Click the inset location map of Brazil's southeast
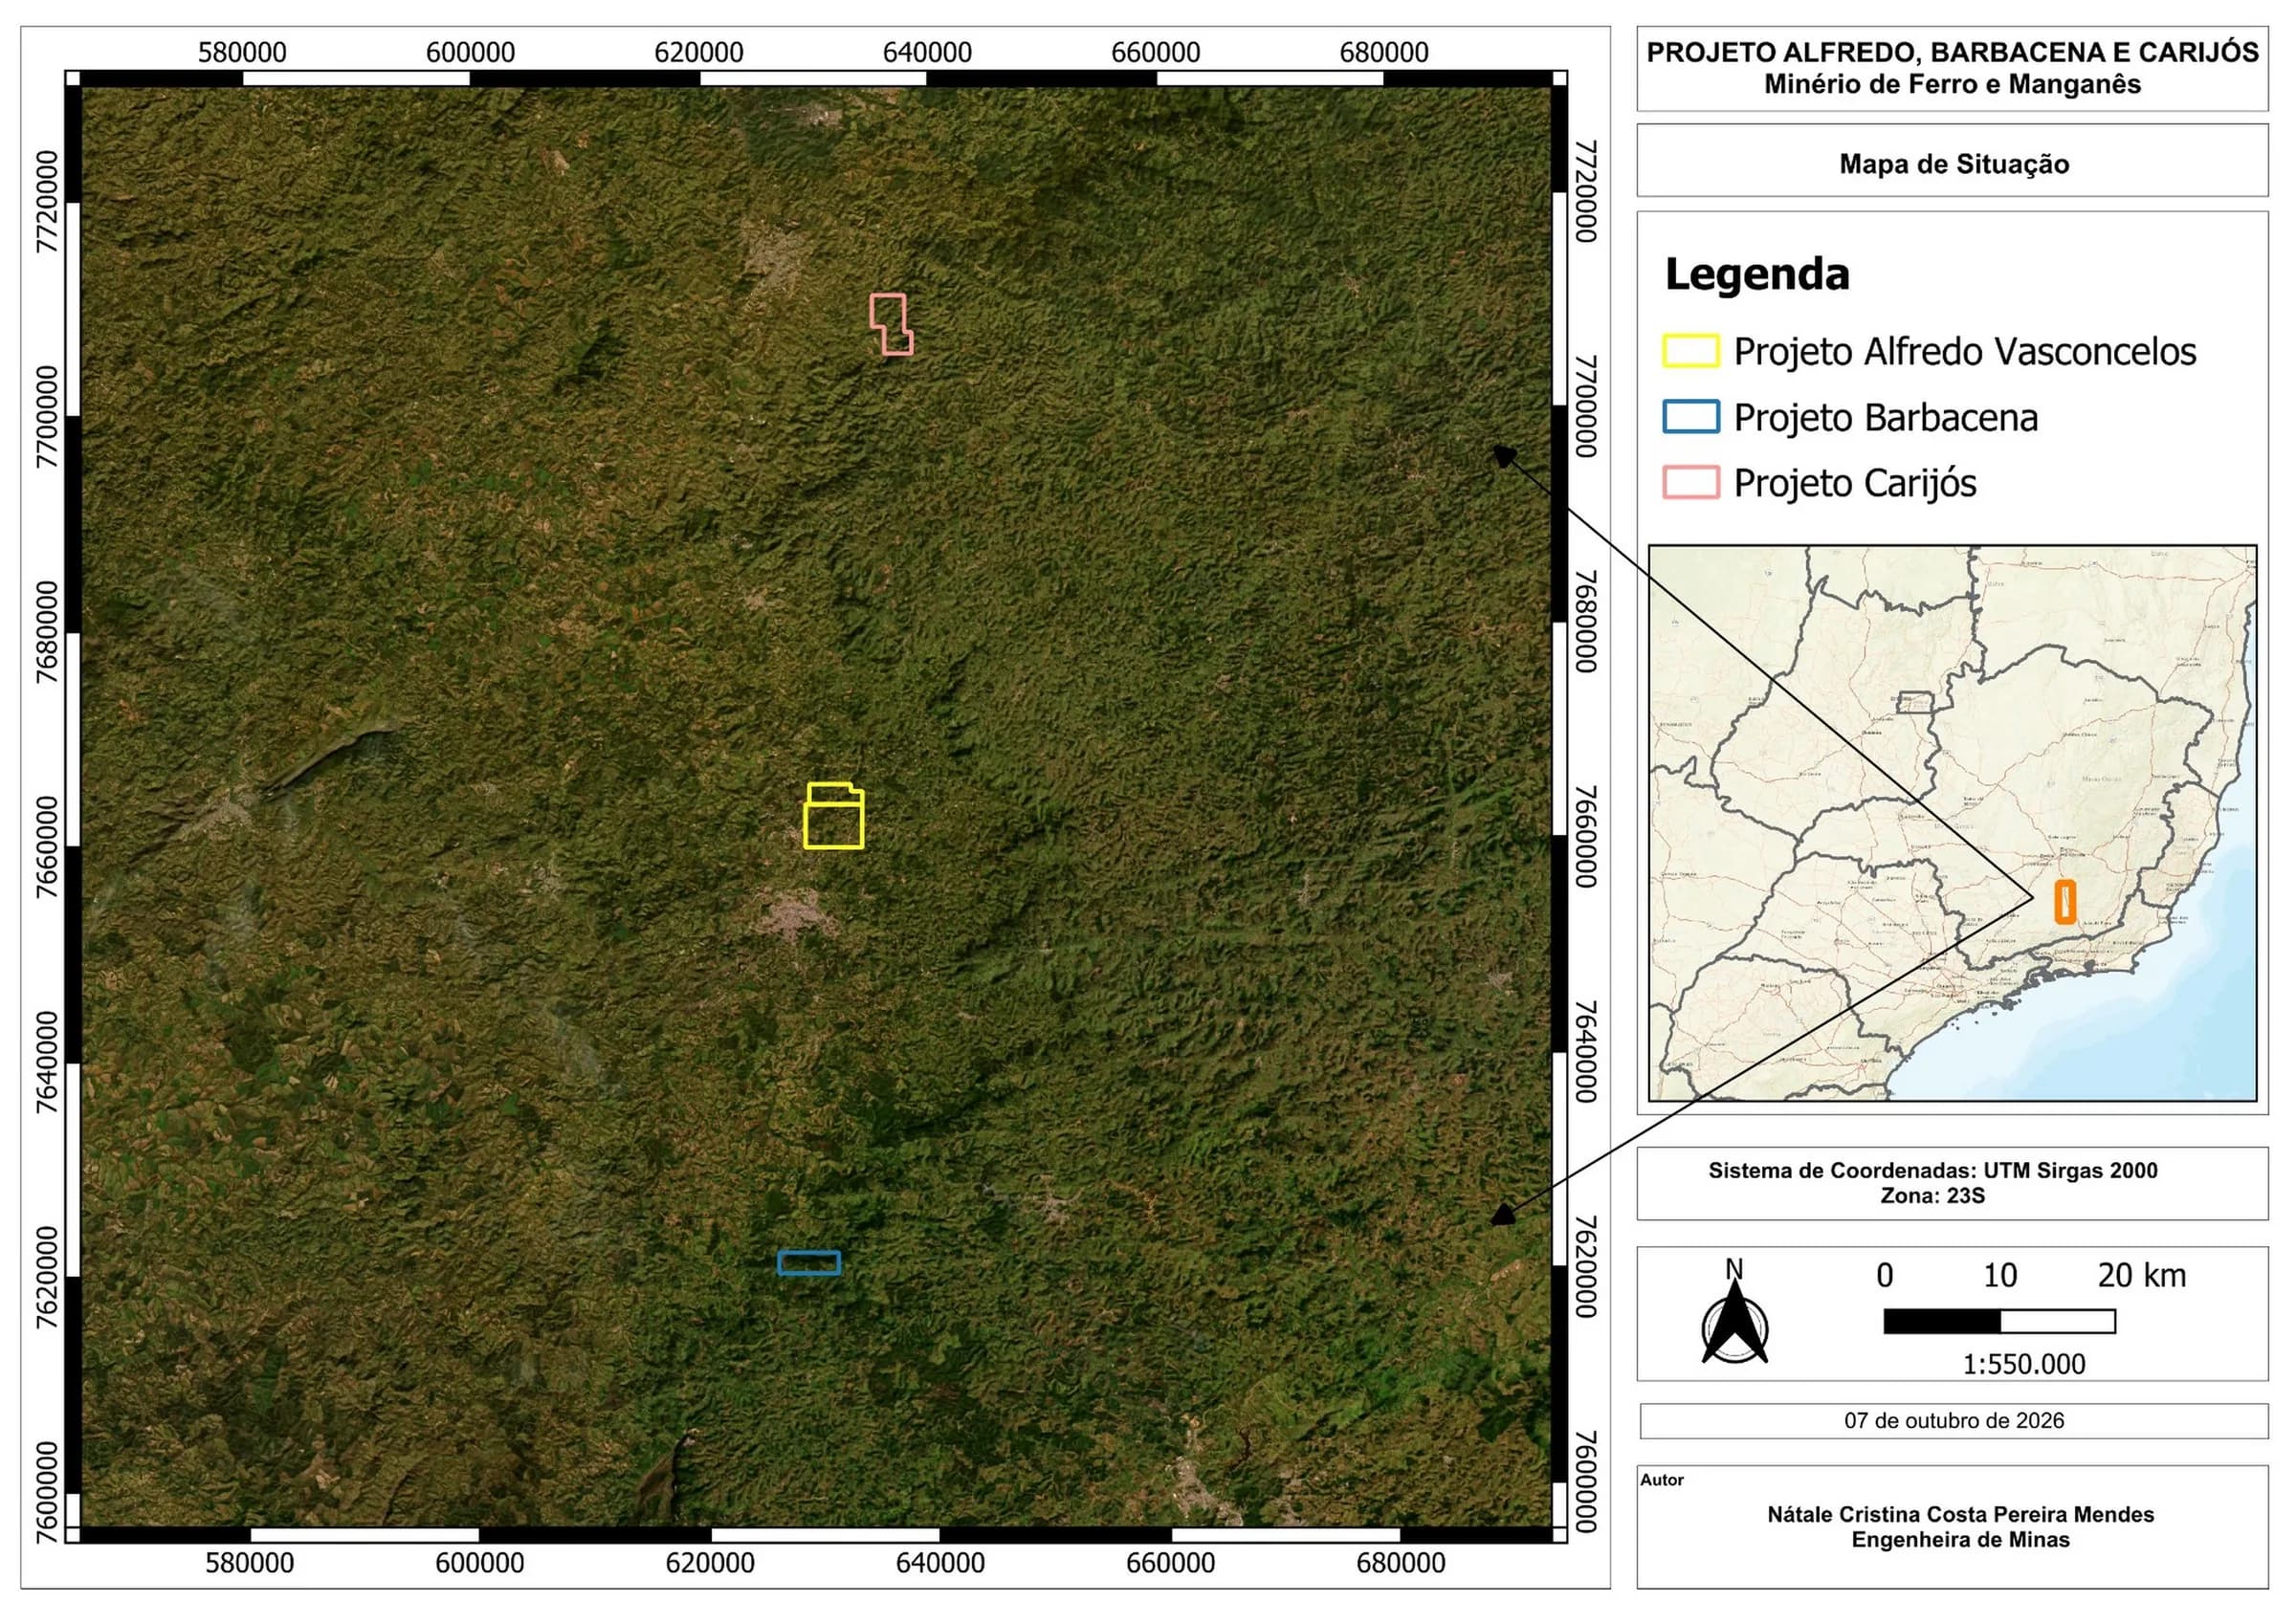This screenshot has width=2296, height=1623. pyautogui.click(x=1952, y=823)
